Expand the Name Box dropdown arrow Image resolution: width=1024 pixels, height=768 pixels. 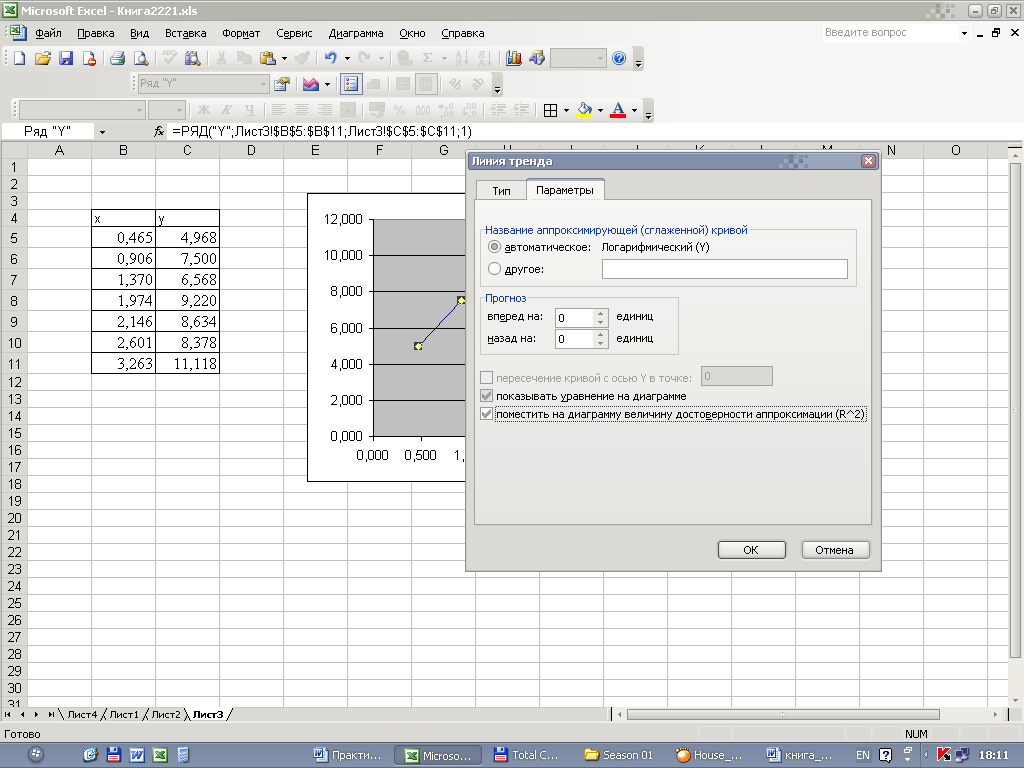pyautogui.click(x=103, y=132)
